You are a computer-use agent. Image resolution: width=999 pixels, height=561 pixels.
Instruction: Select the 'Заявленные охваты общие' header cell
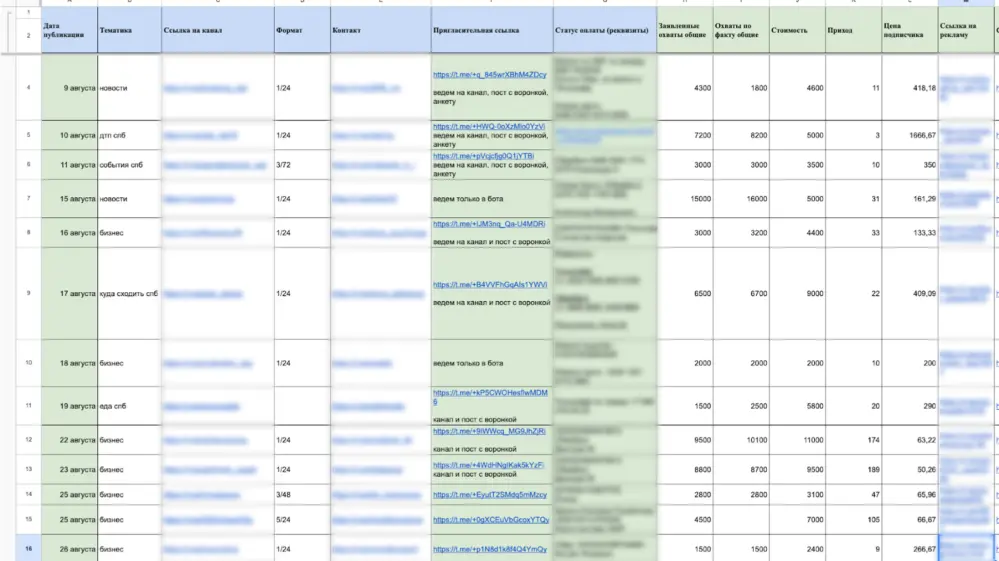685,30
